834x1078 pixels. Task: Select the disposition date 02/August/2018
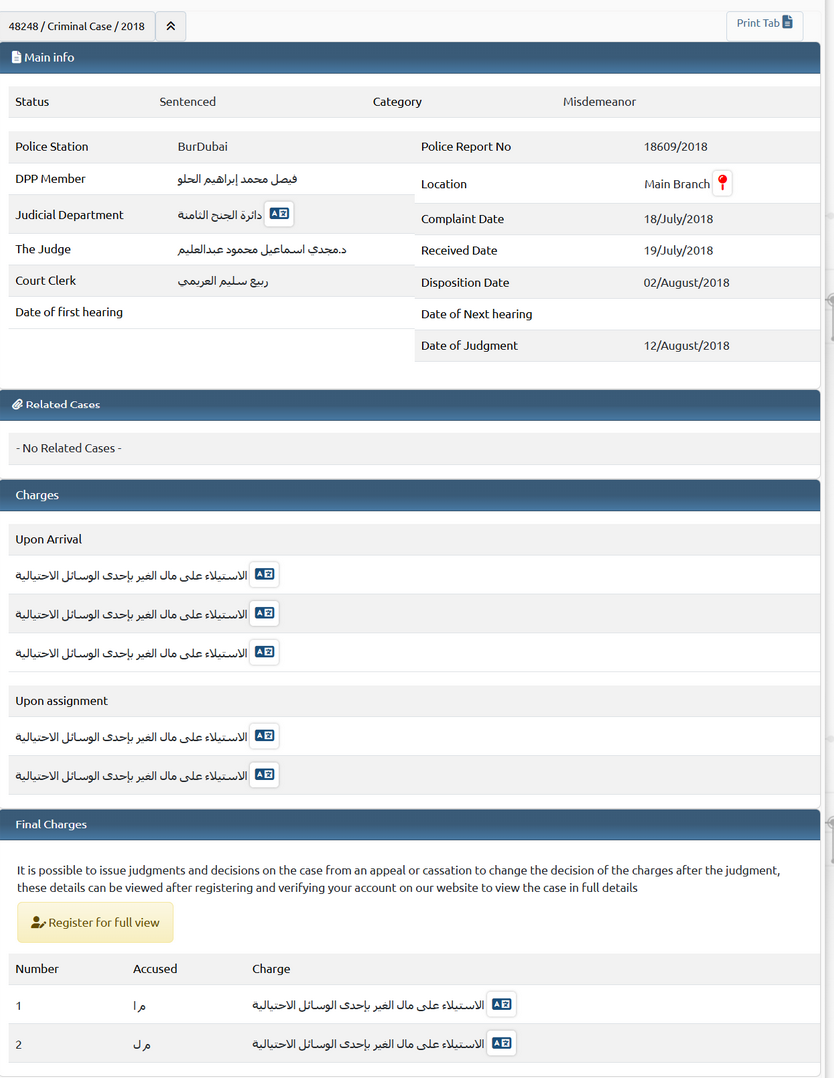[686, 283]
